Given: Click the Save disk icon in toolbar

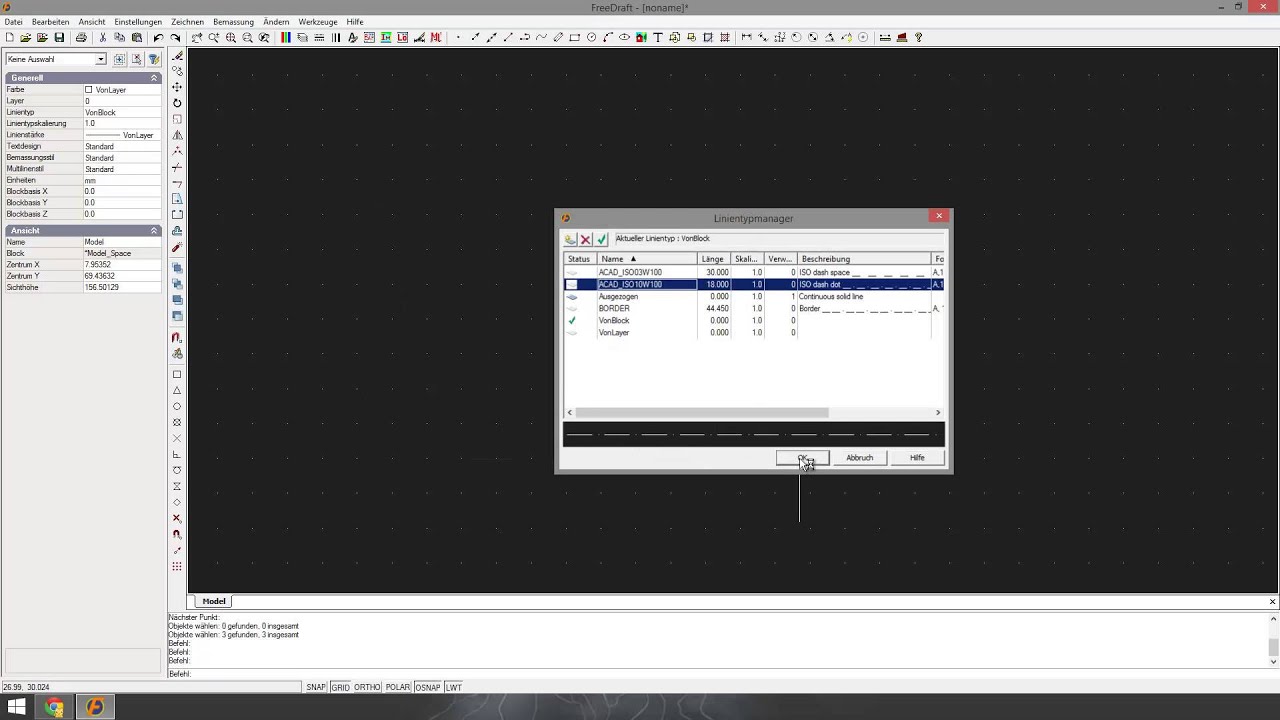Looking at the screenshot, I should pyautogui.click(x=59, y=38).
